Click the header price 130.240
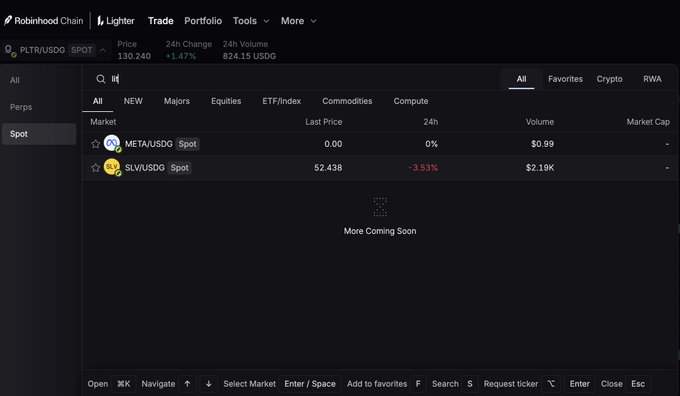 (134, 56)
